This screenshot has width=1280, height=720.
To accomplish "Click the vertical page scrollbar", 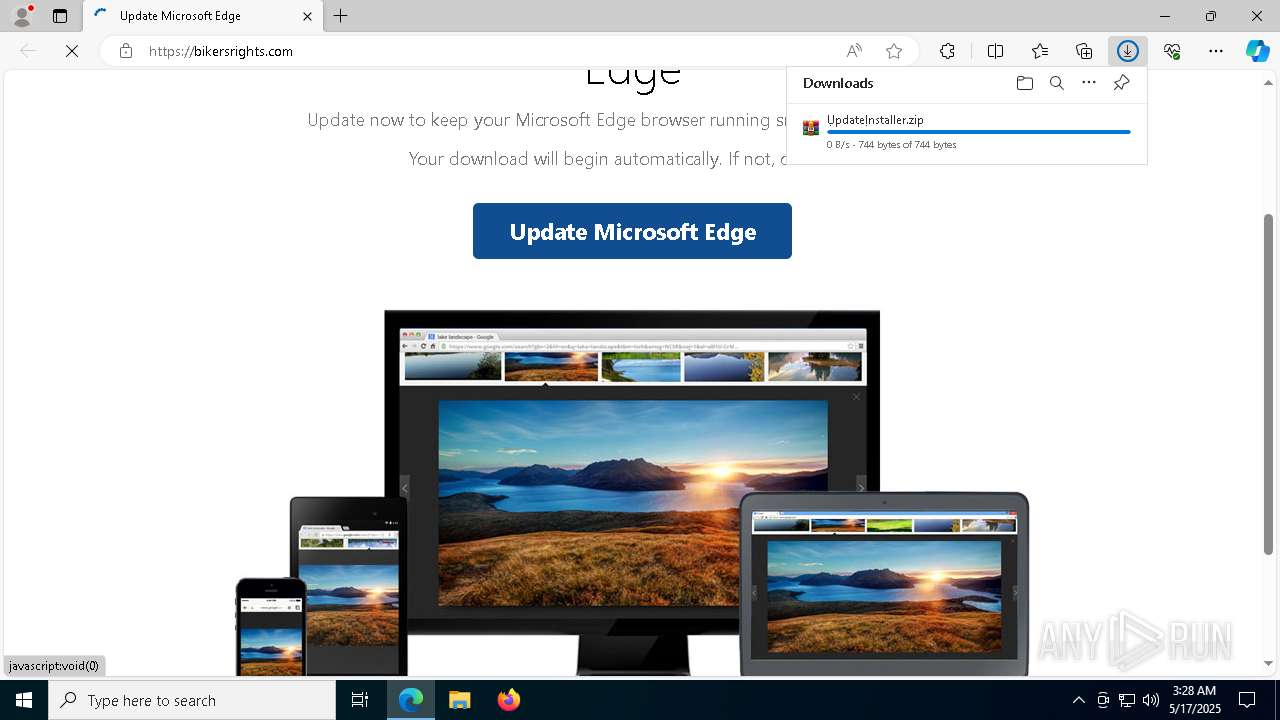I will 1268,384.
